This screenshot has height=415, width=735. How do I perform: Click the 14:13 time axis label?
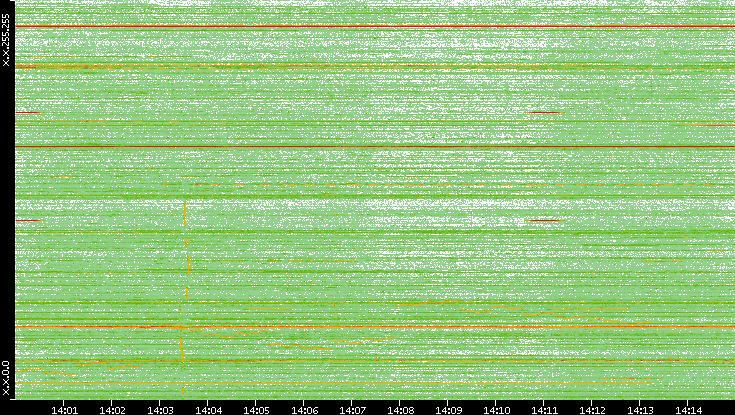[640, 410]
